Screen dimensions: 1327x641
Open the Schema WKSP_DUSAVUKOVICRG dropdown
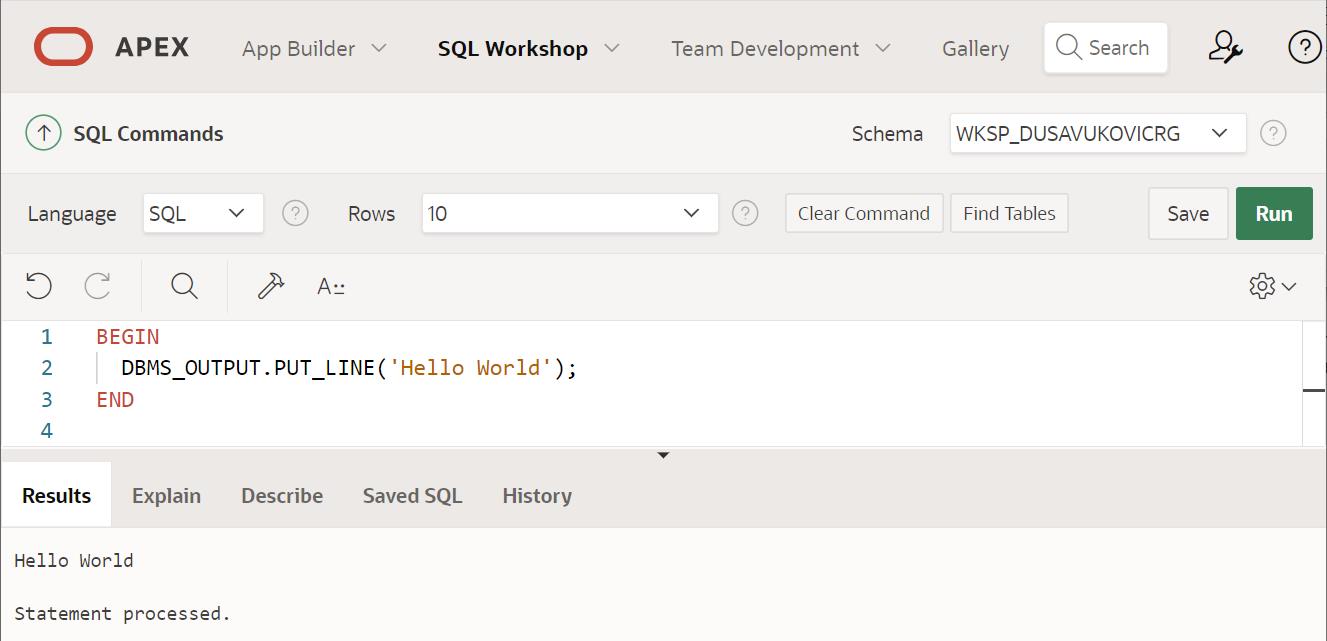pos(1097,133)
